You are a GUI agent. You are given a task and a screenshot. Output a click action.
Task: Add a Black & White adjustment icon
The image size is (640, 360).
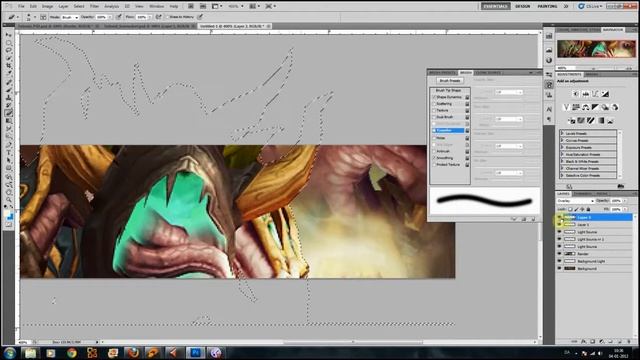596,107
